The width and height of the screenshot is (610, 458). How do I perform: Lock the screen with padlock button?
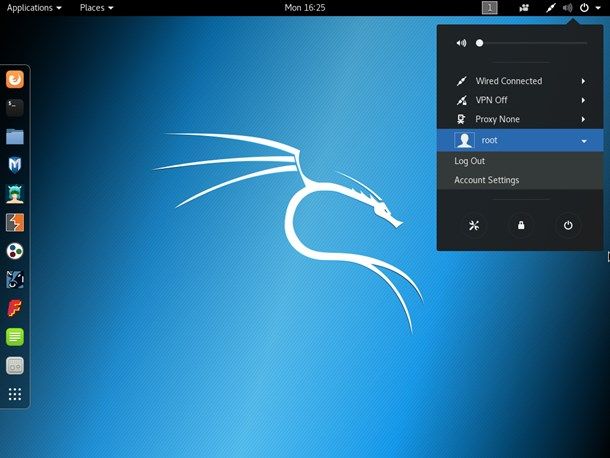point(521,225)
